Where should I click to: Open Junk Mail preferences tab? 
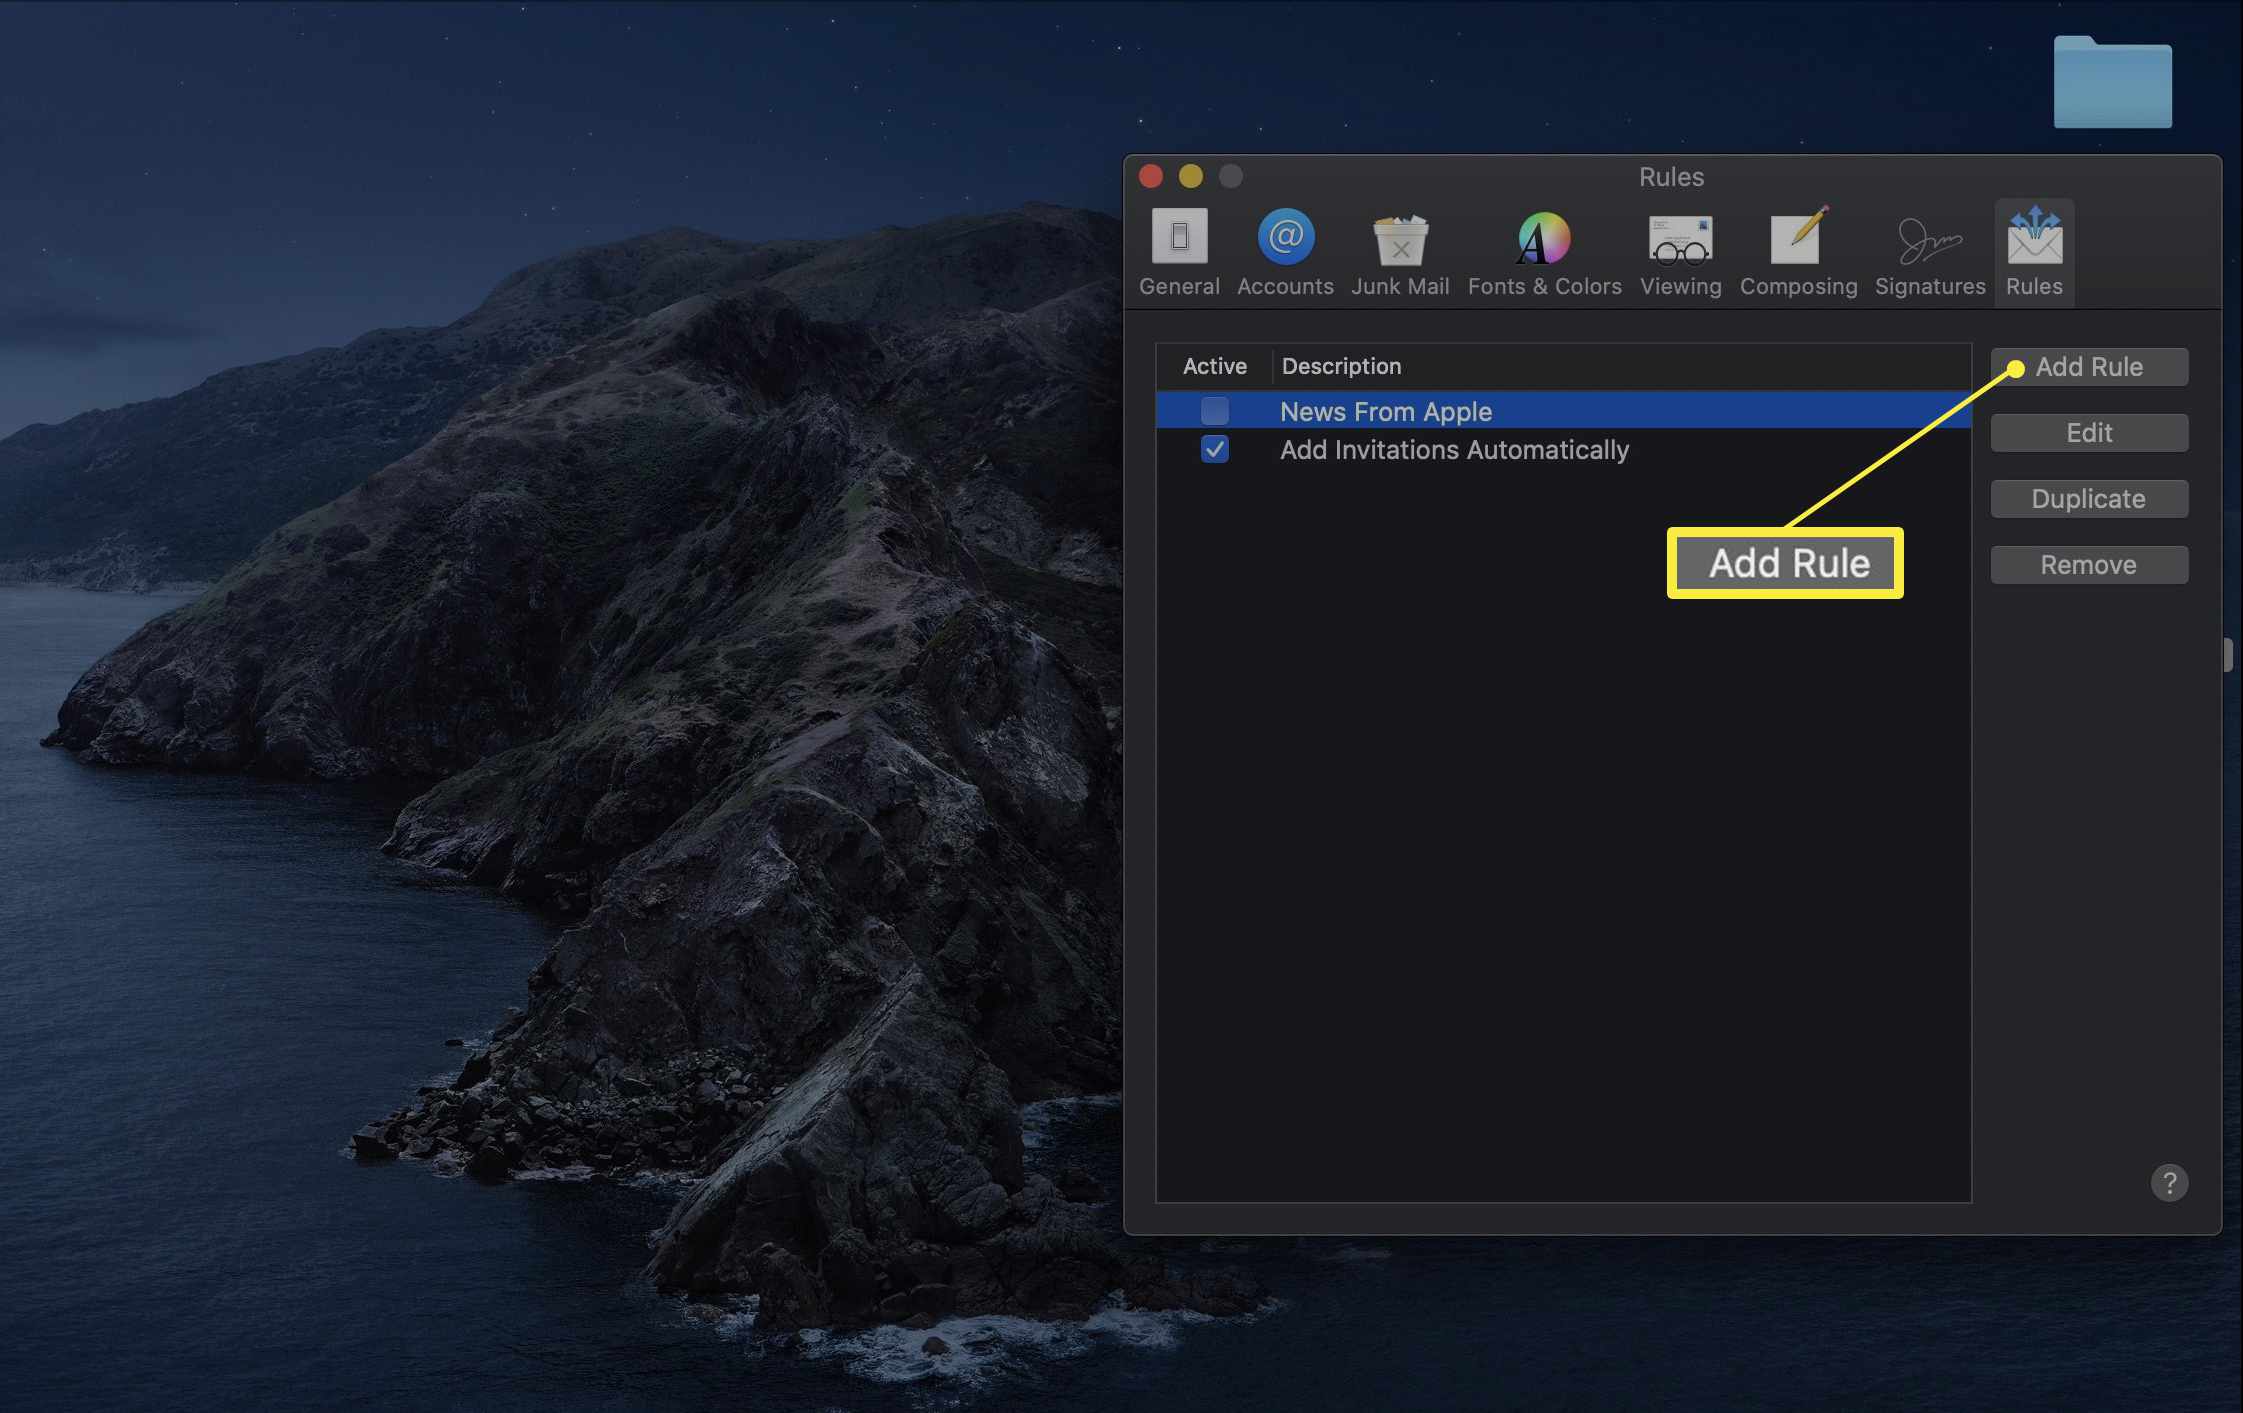point(1400,252)
